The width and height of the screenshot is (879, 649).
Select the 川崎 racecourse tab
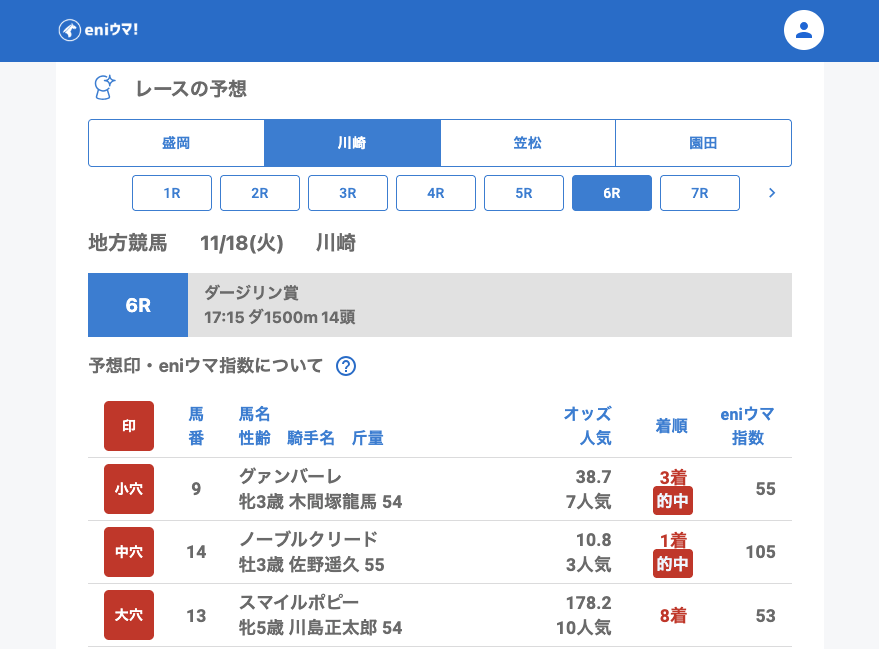coord(352,143)
